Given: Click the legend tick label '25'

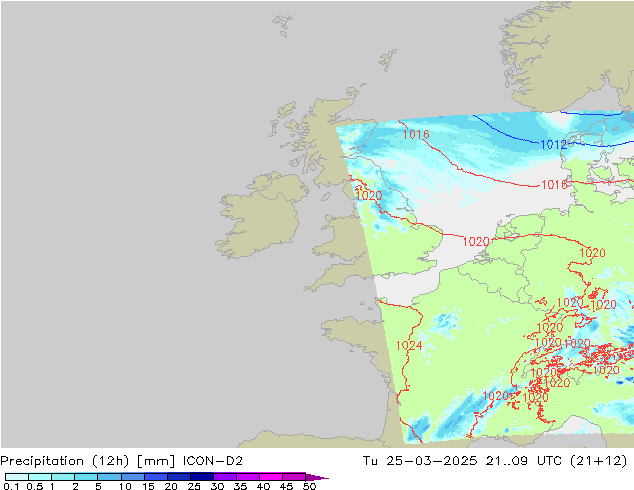Looking at the screenshot, I should [x=194, y=486].
